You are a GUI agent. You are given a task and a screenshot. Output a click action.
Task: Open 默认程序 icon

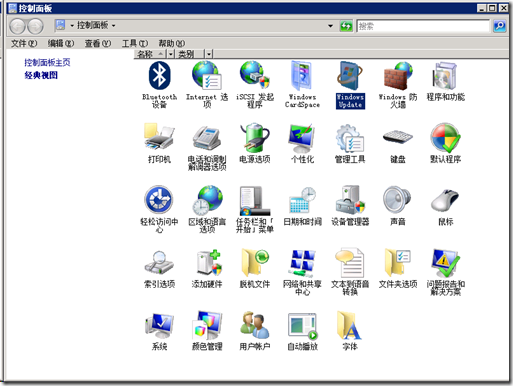446,144
